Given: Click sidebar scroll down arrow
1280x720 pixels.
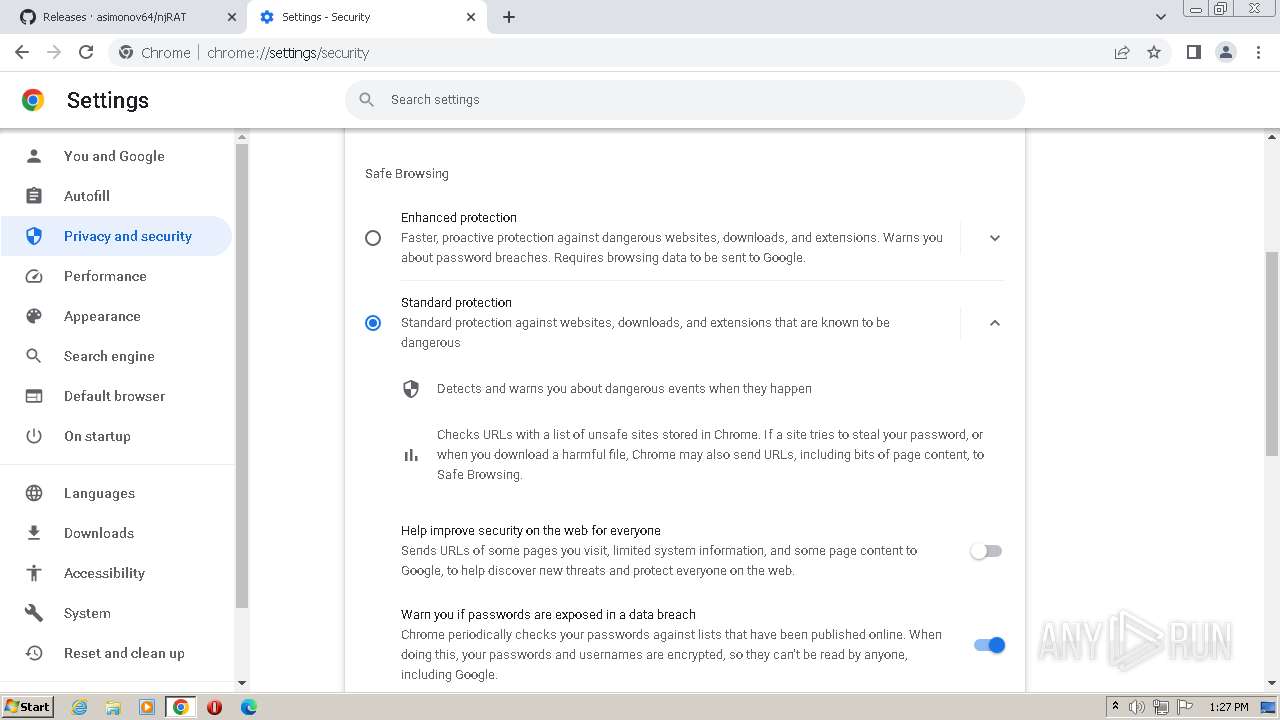Looking at the screenshot, I should coord(241,683).
